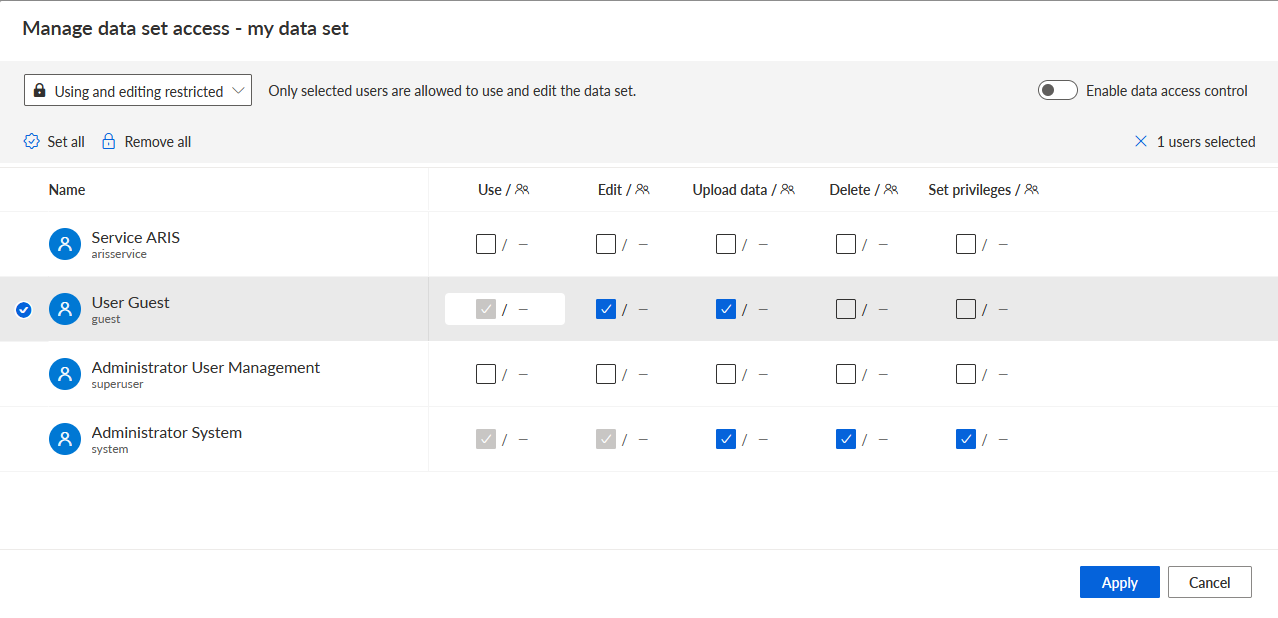This screenshot has height=618, width=1278.
Task: Click the greyed Edit checkbox for Administrator System
Action: click(x=606, y=439)
